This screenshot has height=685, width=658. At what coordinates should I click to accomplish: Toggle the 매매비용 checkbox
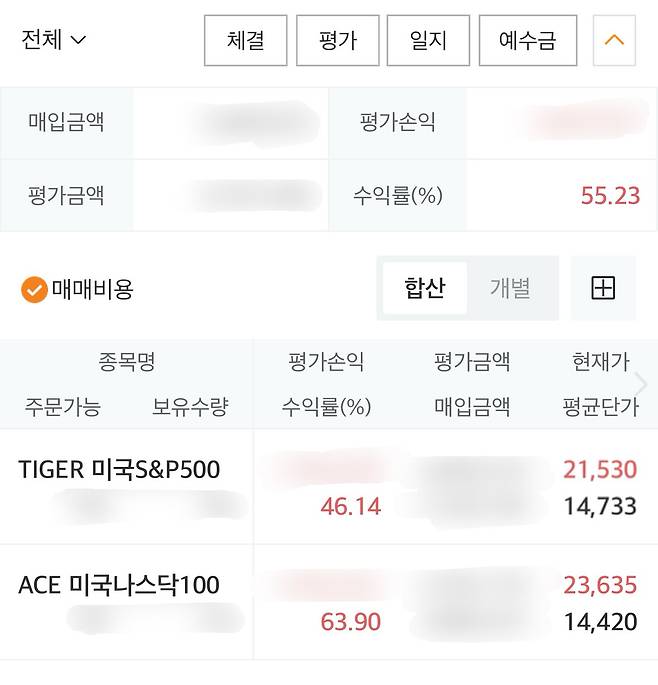pos(35,290)
